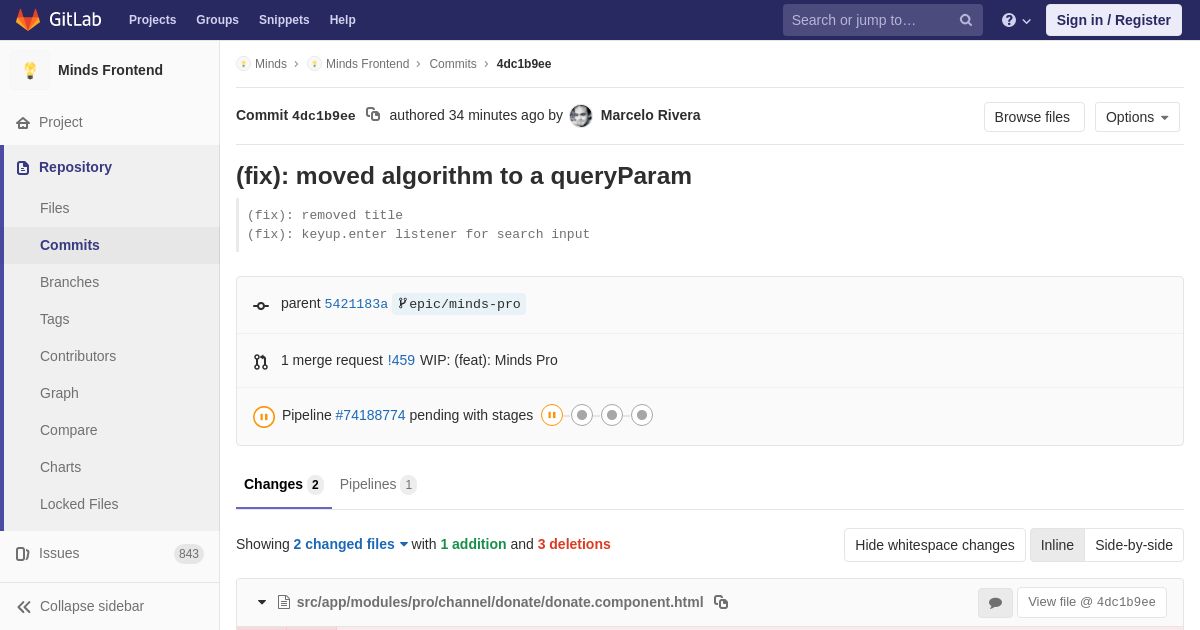
Task: Open Snippets in the top navbar
Action: (284, 20)
